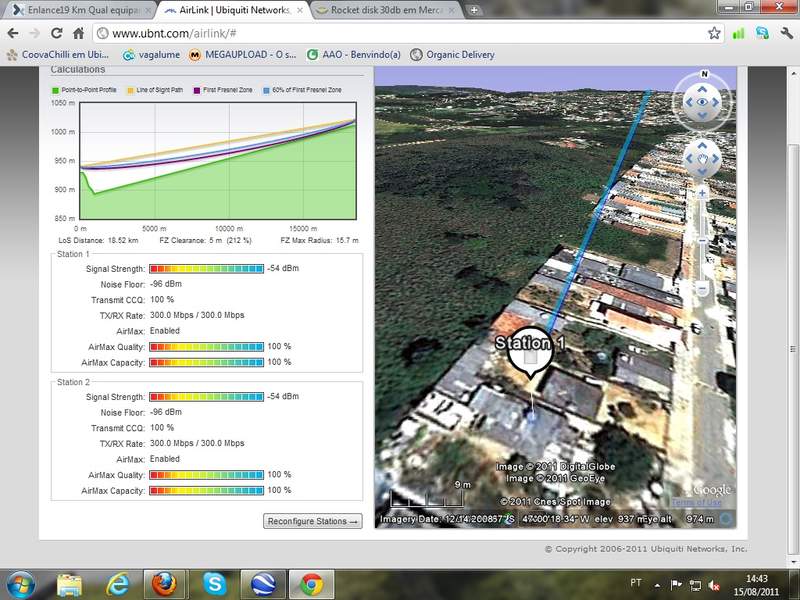Close the Rocket disk 30db tab
Viewport: 800px width, 600px height.
click(452, 10)
